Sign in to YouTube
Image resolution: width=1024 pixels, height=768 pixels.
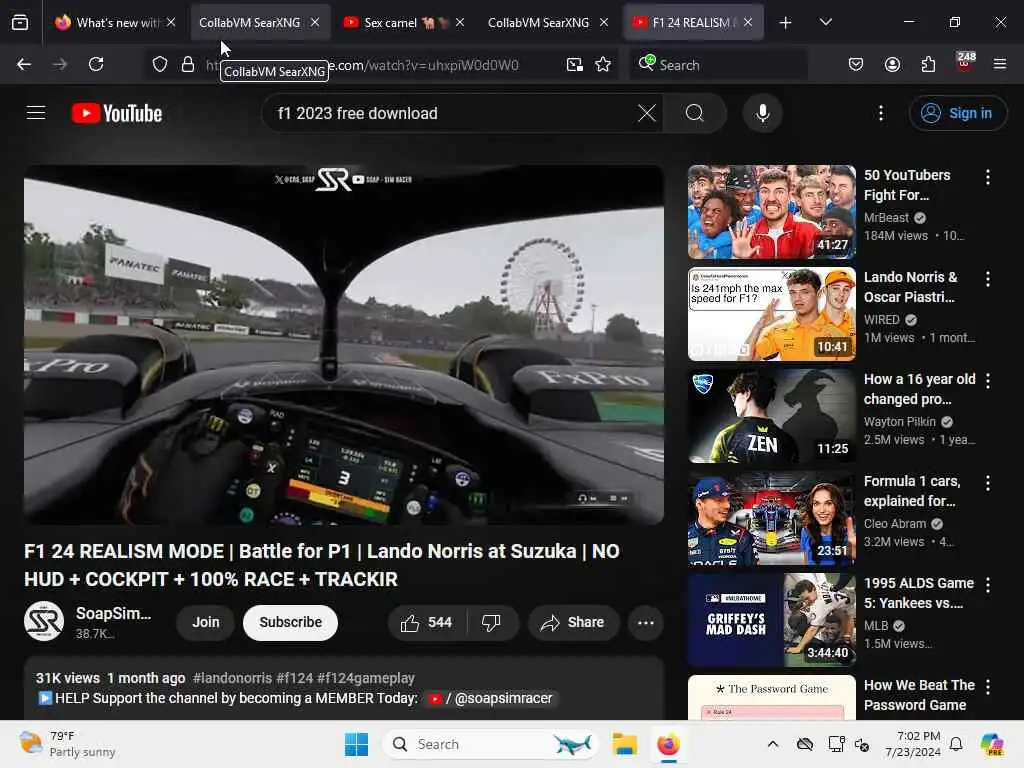(x=957, y=113)
